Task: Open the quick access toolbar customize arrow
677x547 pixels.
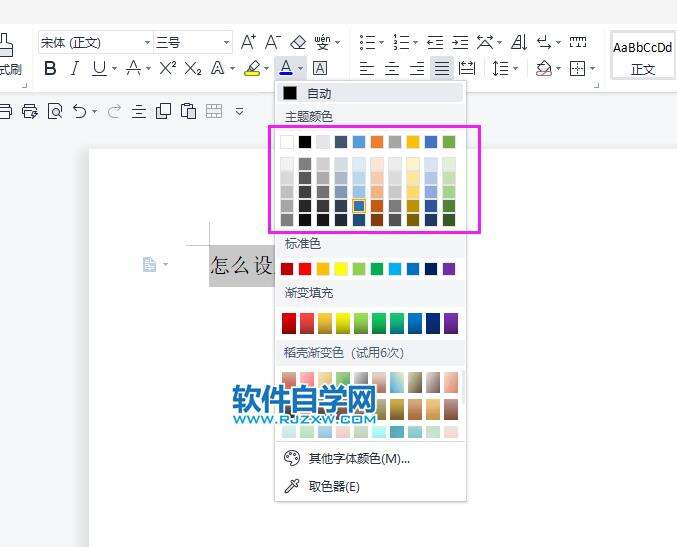Action: tap(240, 112)
